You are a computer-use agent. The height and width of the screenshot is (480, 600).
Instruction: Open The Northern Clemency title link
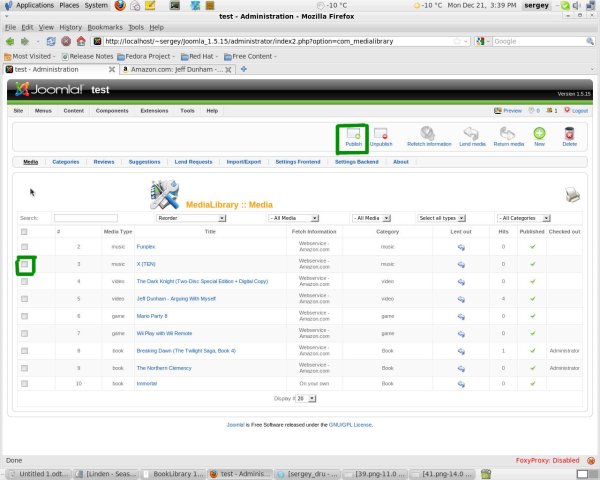coord(164,368)
